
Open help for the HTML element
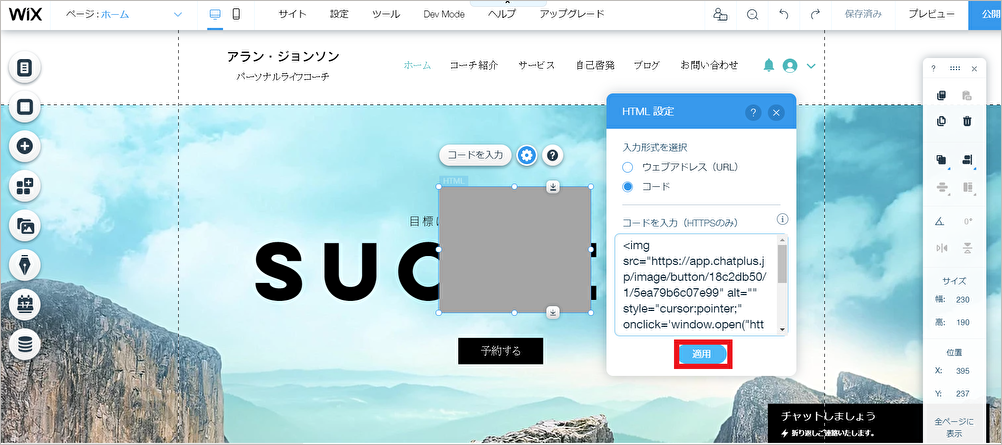tap(553, 155)
